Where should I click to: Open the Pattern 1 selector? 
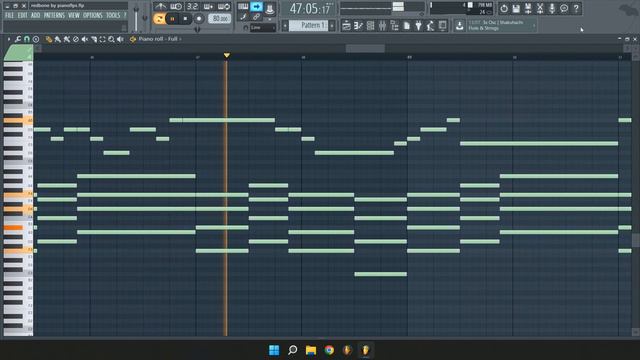click(308, 25)
